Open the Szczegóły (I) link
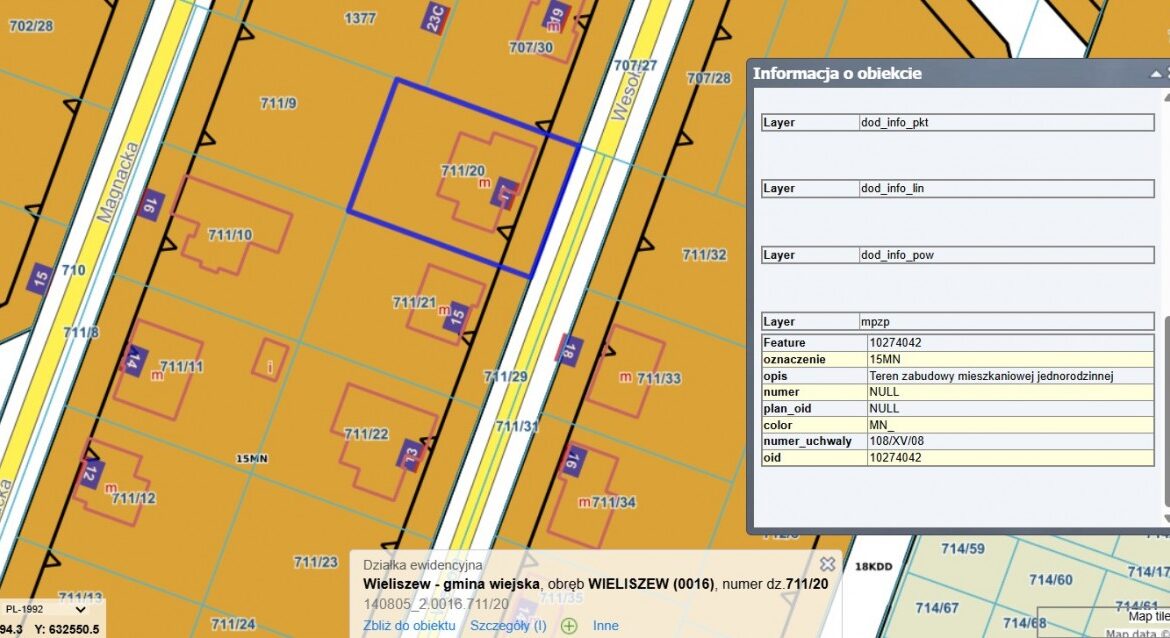Viewport: 1170px width, 638px height. [508, 625]
